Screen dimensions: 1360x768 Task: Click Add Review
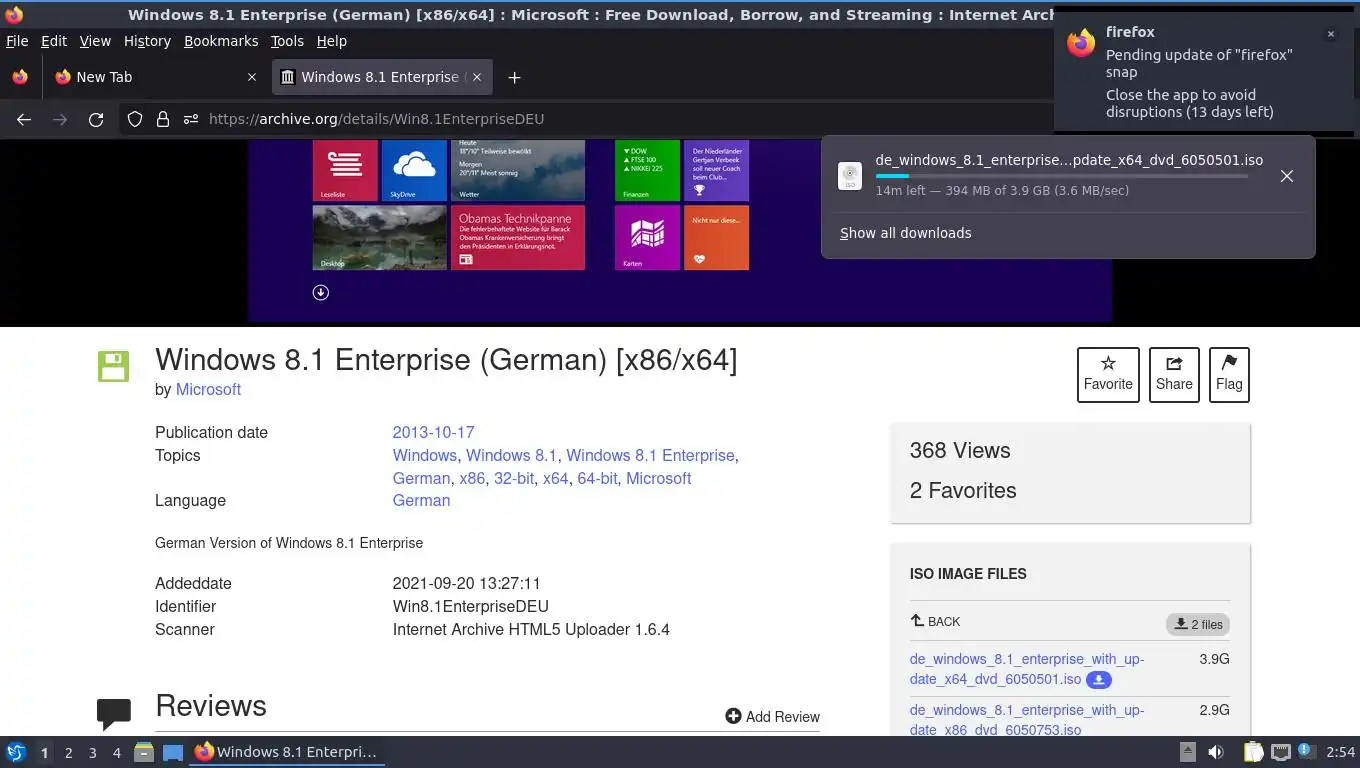(772, 717)
